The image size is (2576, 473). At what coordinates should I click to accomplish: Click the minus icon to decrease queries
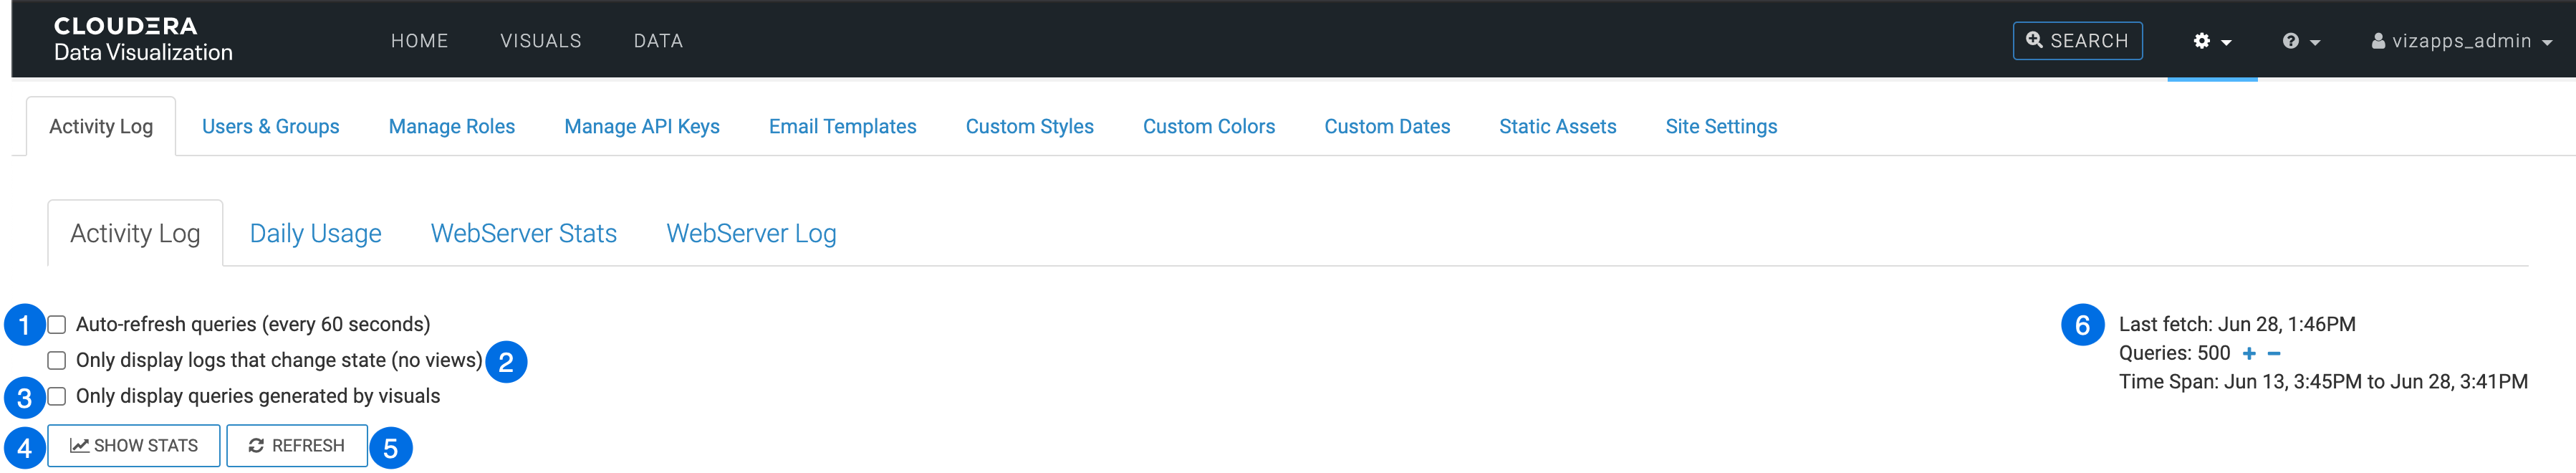pyautogui.click(x=2274, y=354)
